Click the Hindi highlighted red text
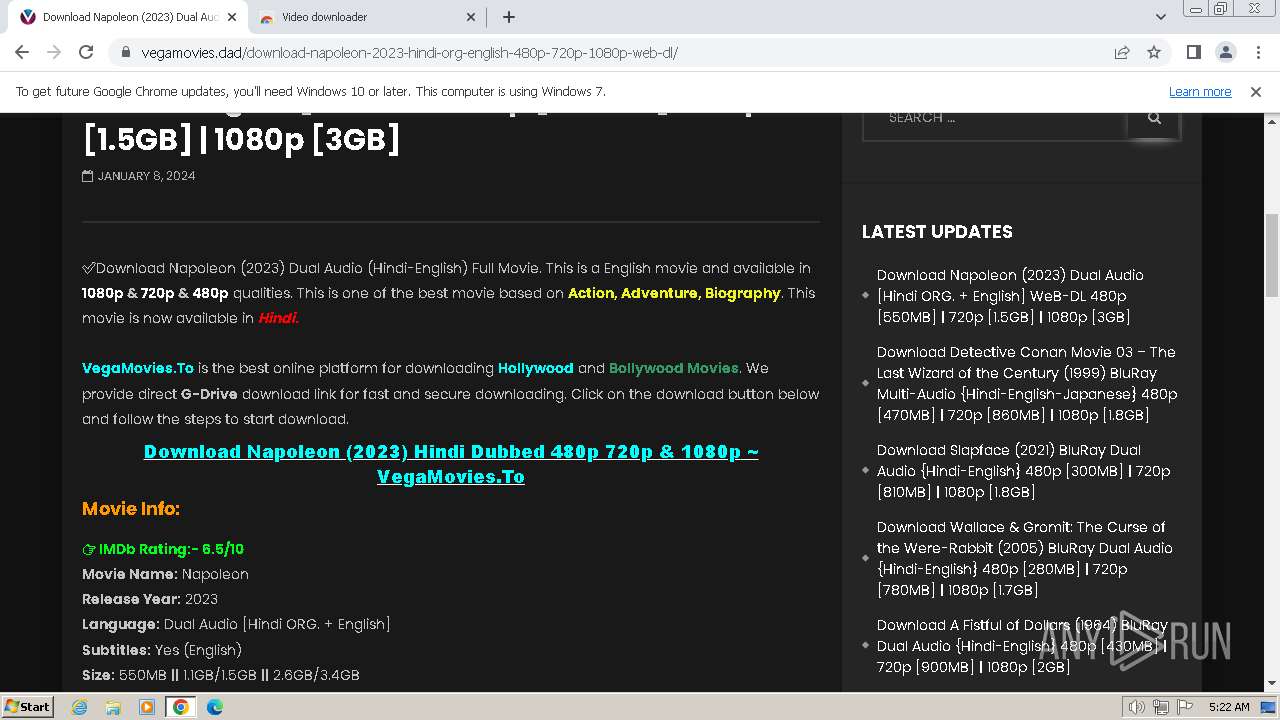The image size is (1280, 720). pyautogui.click(x=278, y=318)
